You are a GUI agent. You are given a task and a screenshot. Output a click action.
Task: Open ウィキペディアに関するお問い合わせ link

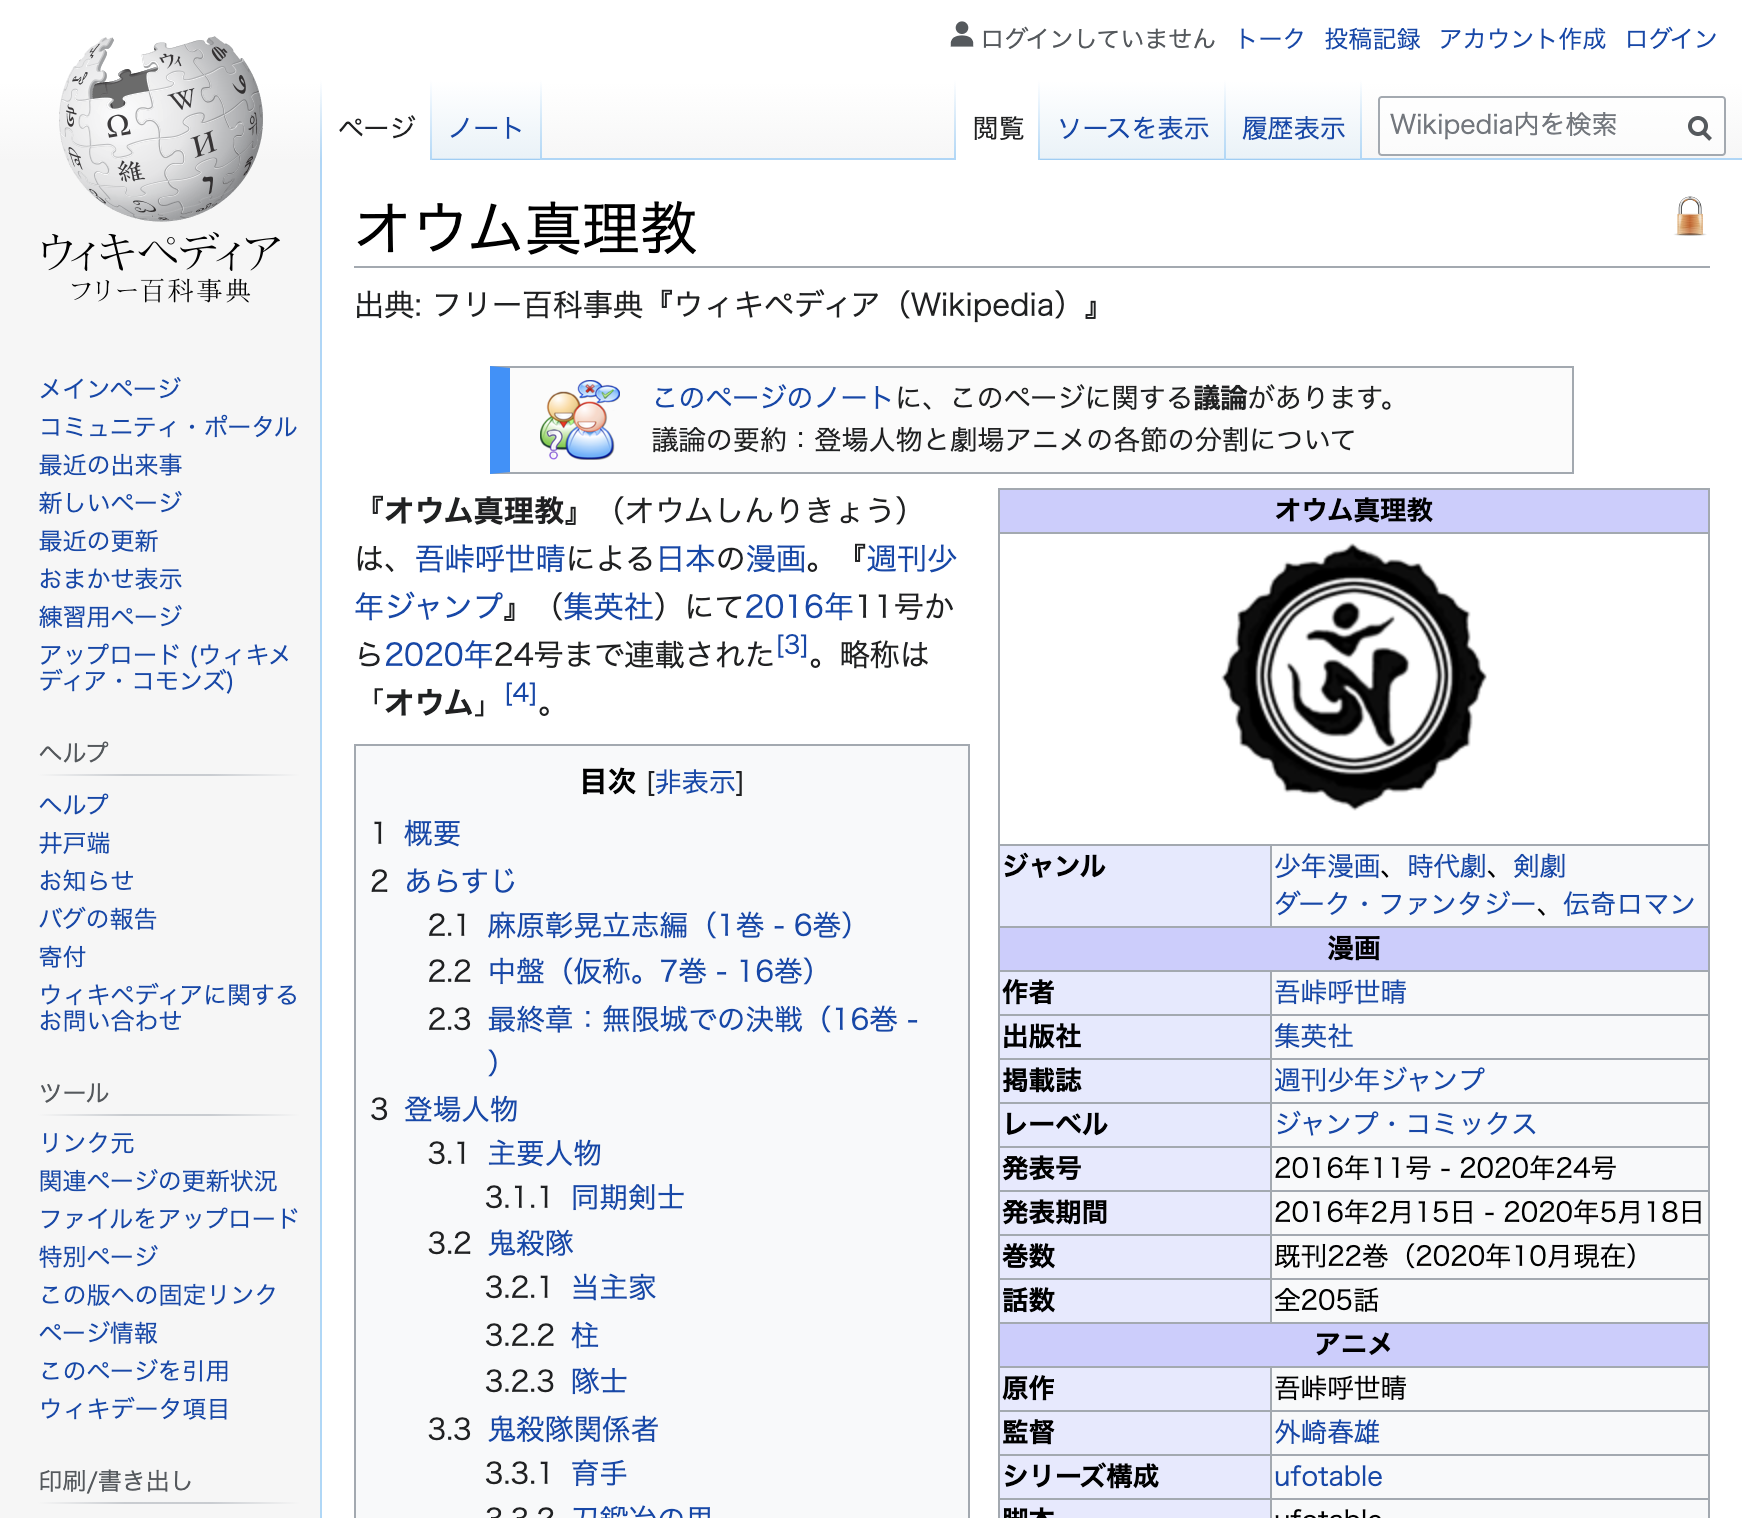168,1007
